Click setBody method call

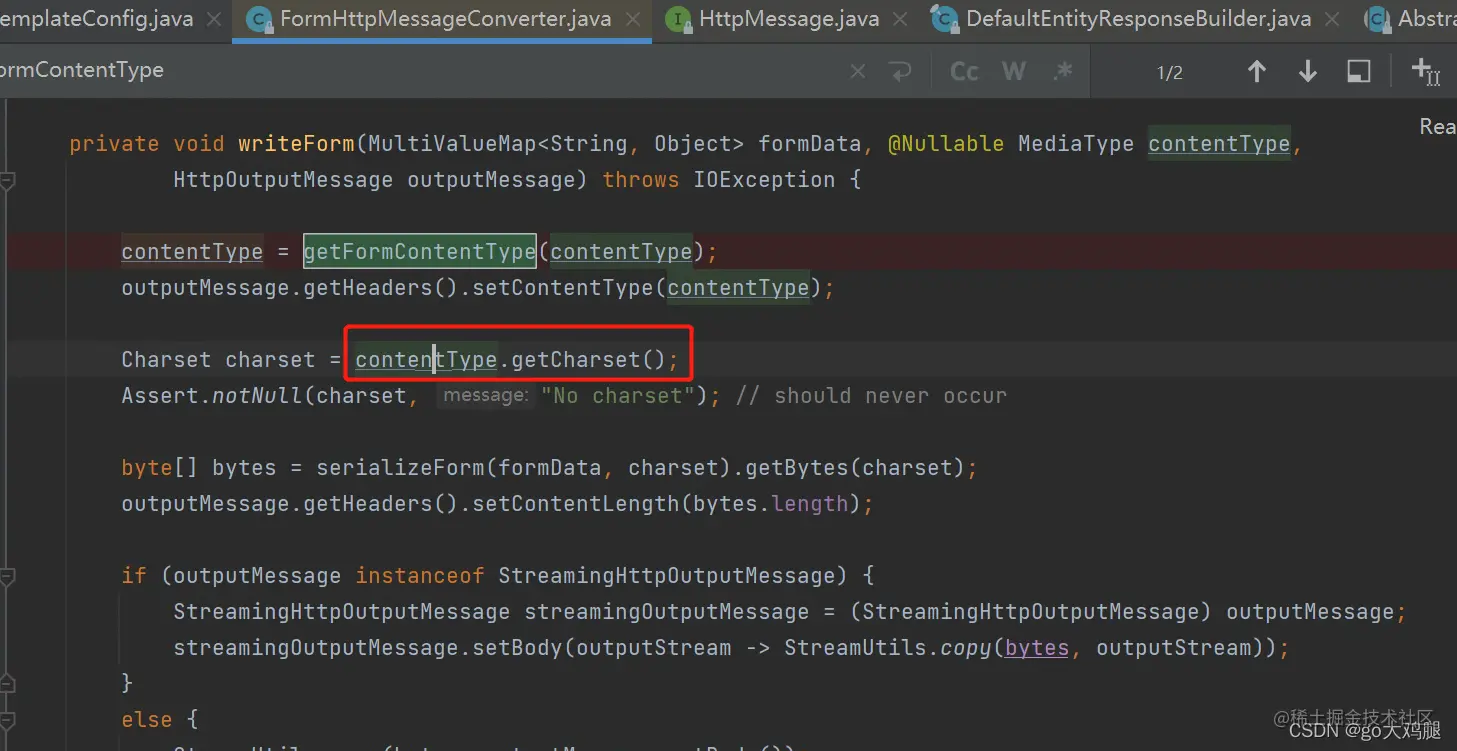[x=517, y=648]
